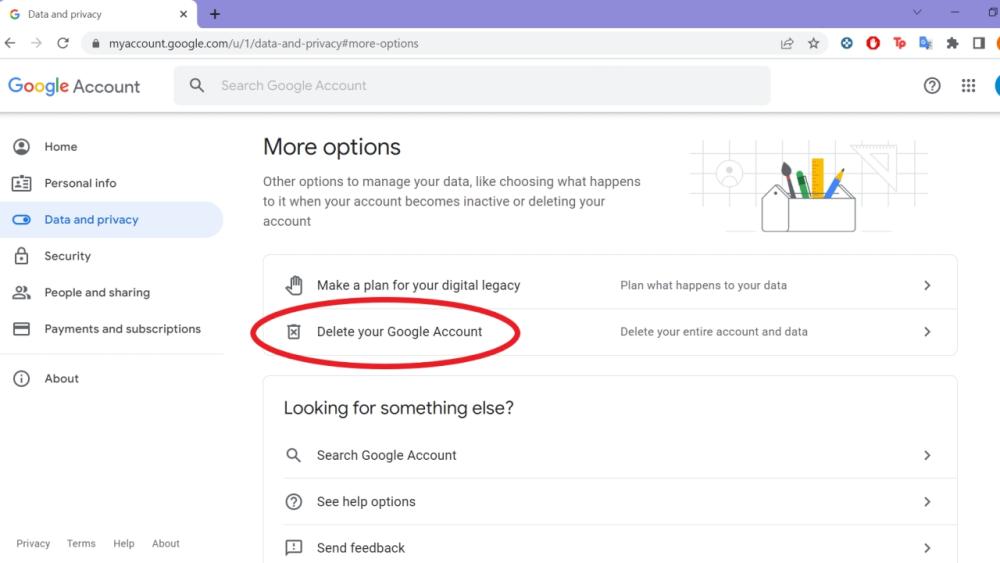Open the tab search dropdown arrow
Image resolution: width=1000 pixels, height=563 pixels.
click(x=917, y=12)
